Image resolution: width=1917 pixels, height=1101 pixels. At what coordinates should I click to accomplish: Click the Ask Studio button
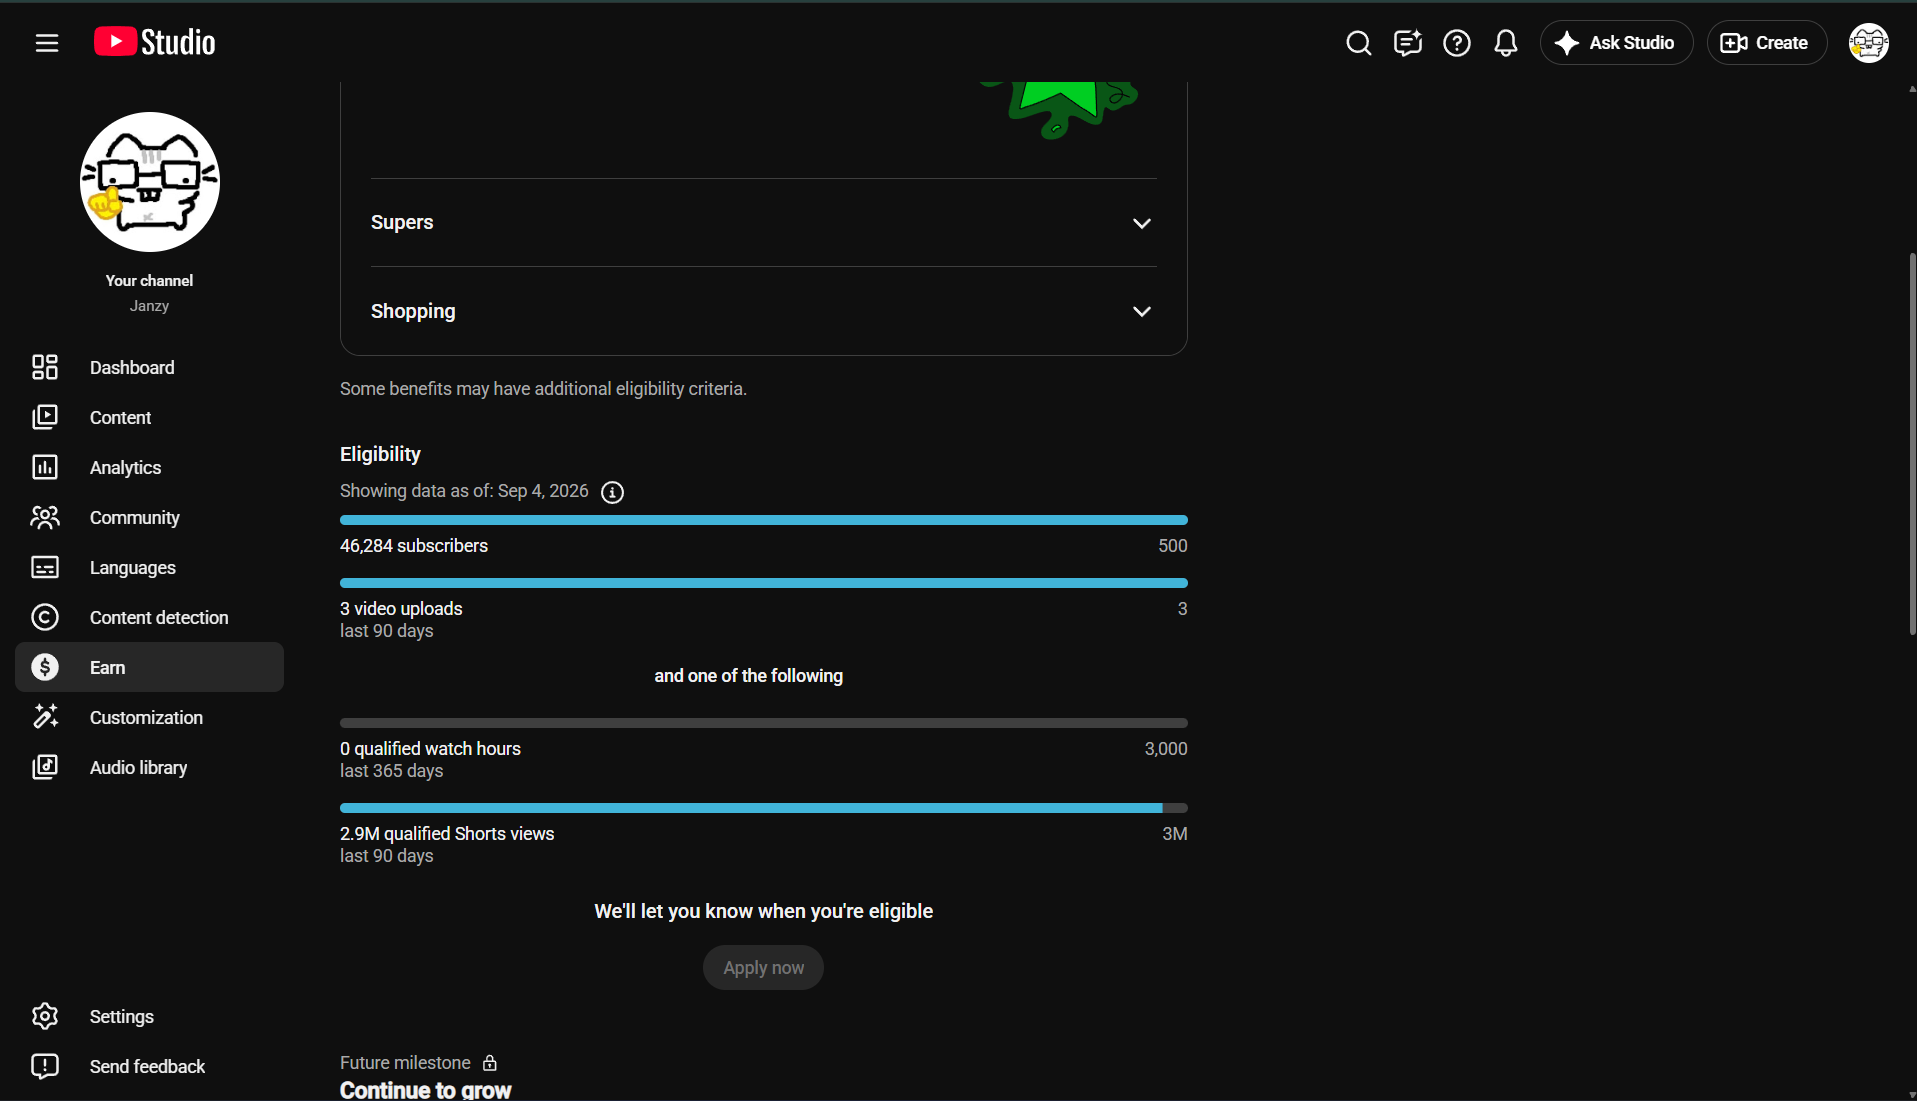point(1616,43)
